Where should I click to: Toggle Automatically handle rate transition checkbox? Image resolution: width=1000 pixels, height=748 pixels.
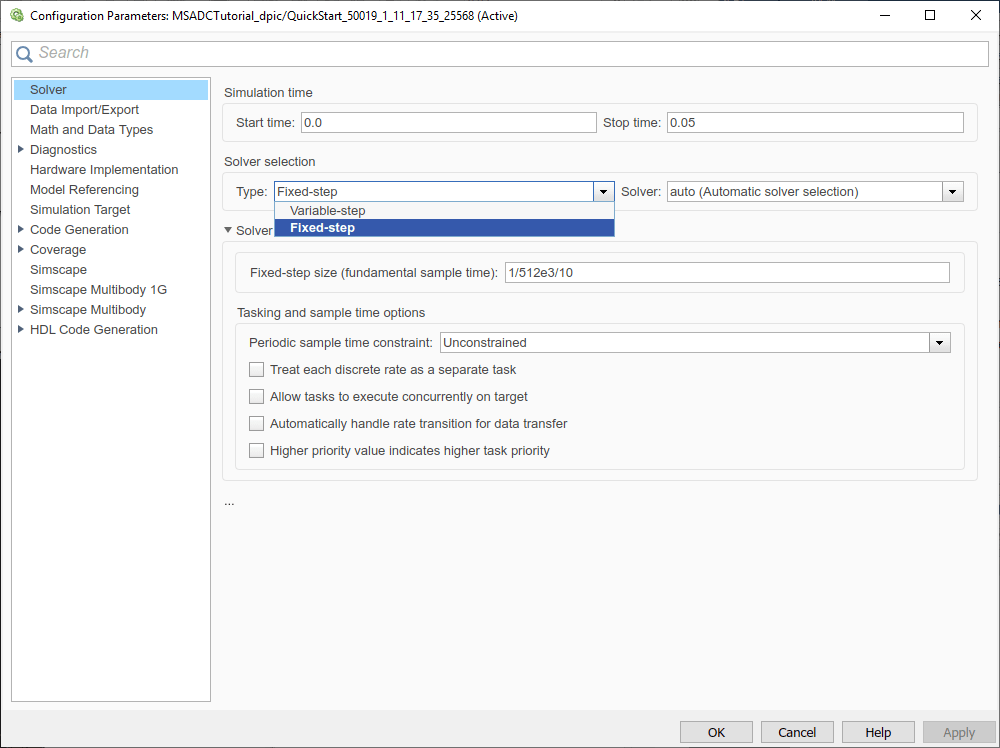[x=257, y=424]
